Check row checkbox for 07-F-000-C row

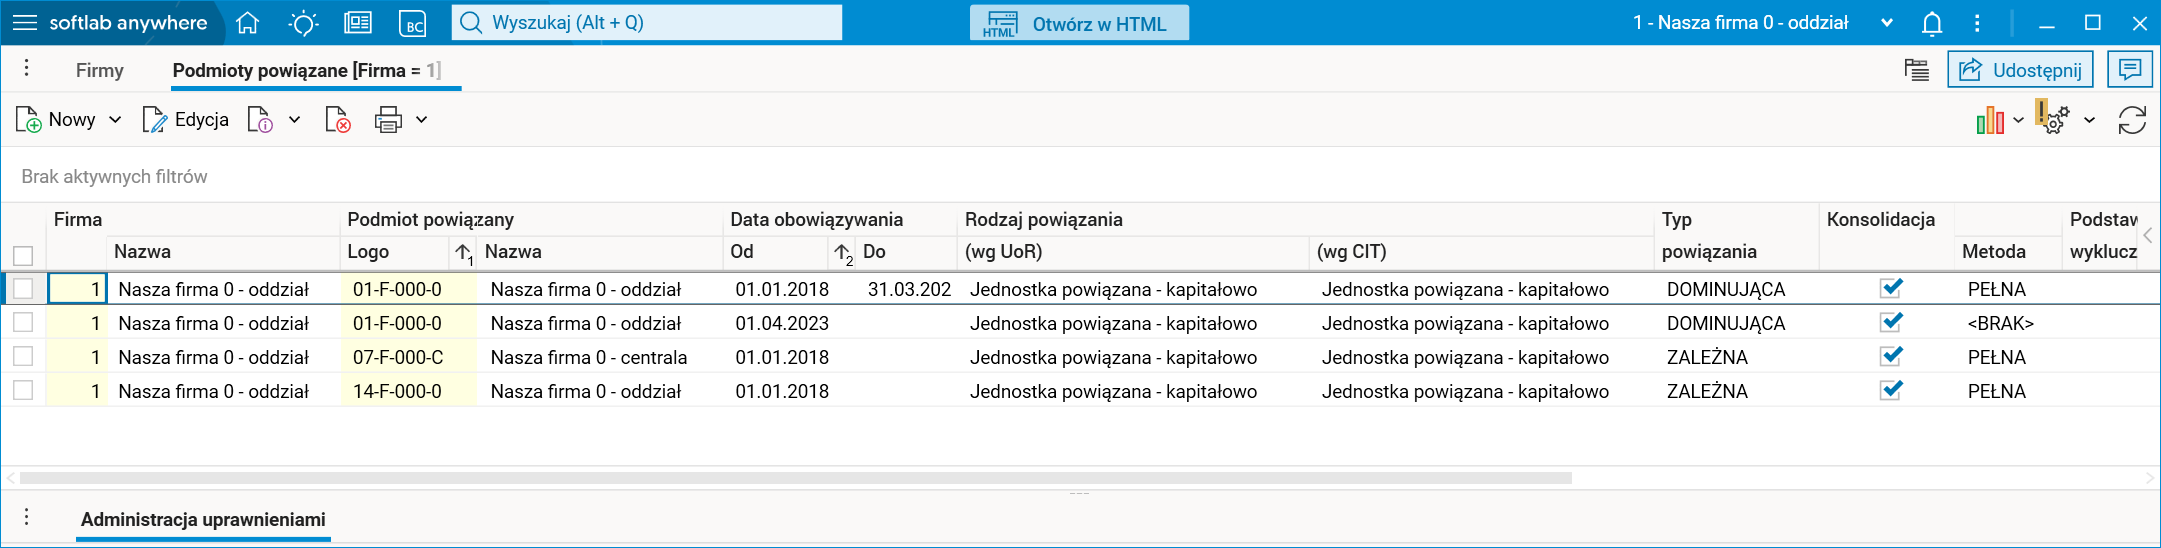[23, 356]
